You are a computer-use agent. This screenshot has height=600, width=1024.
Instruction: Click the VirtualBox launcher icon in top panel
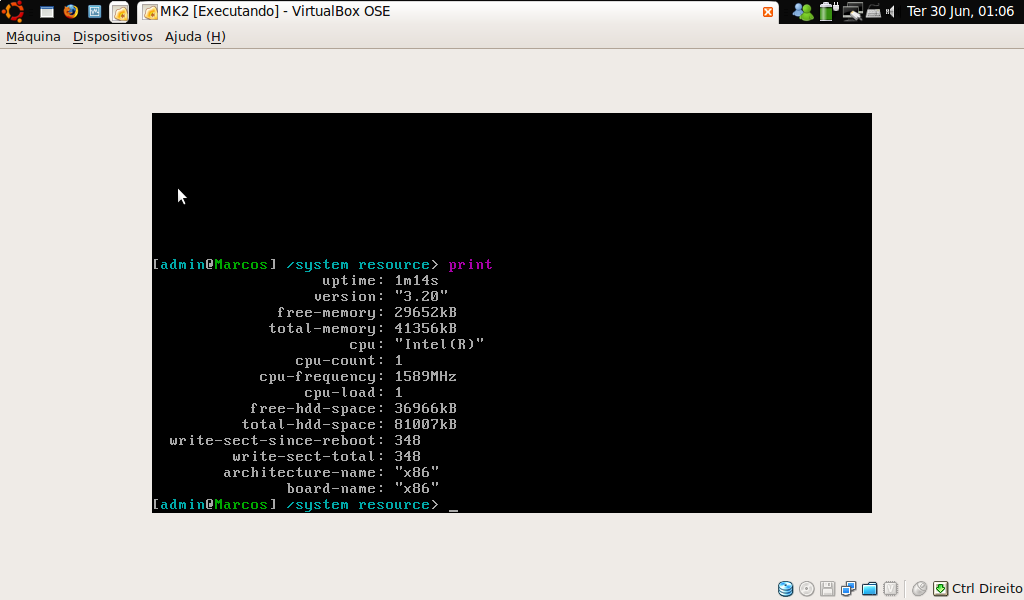[x=120, y=12]
